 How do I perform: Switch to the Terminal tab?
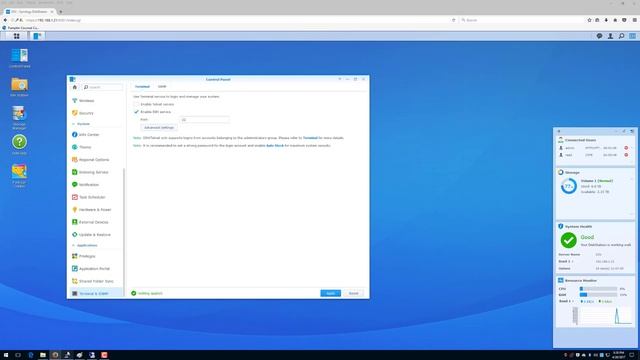pyautogui.click(x=142, y=87)
